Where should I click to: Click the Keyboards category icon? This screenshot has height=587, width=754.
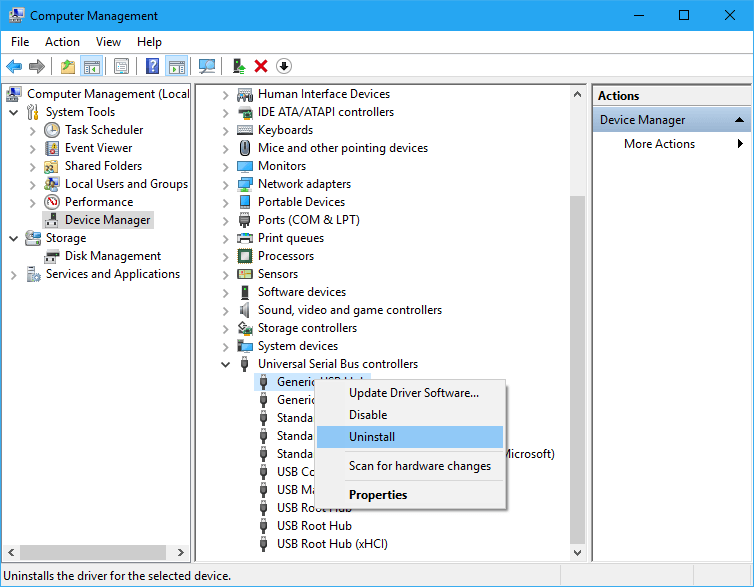pos(245,130)
